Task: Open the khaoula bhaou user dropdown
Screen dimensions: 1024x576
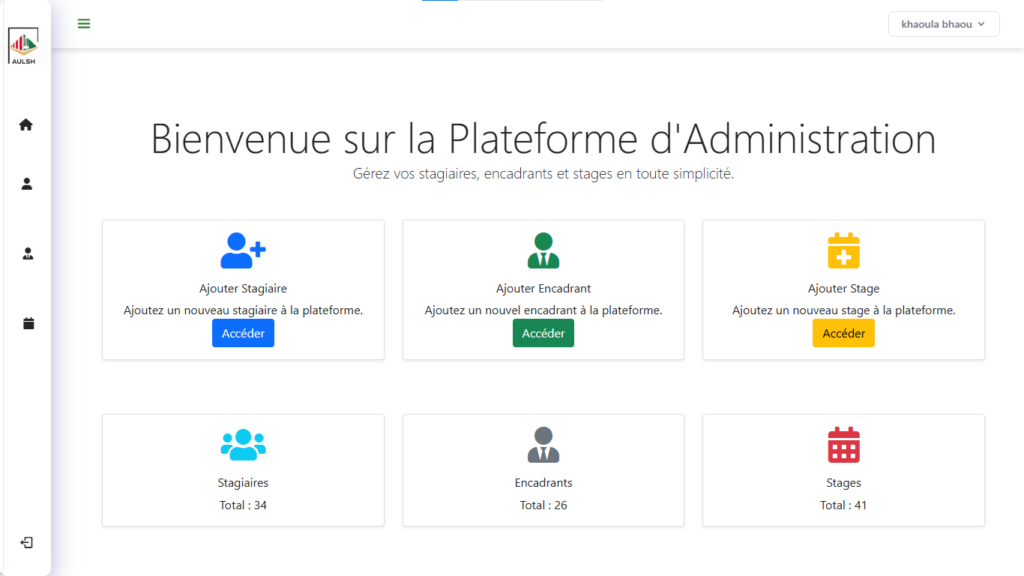Action: 943,24
